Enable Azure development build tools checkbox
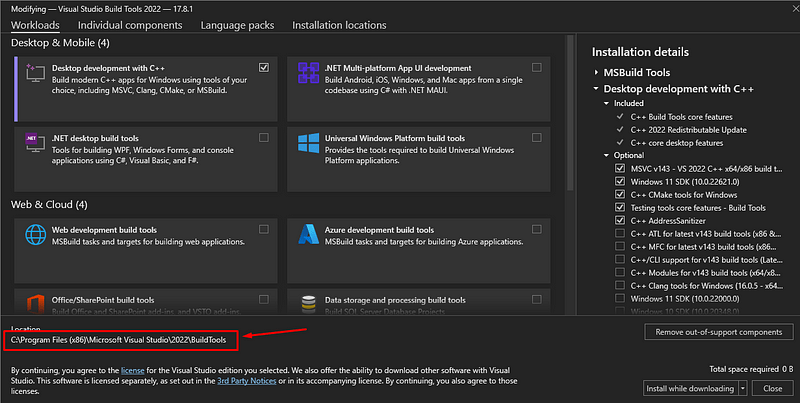800x403 pixels. point(537,229)
